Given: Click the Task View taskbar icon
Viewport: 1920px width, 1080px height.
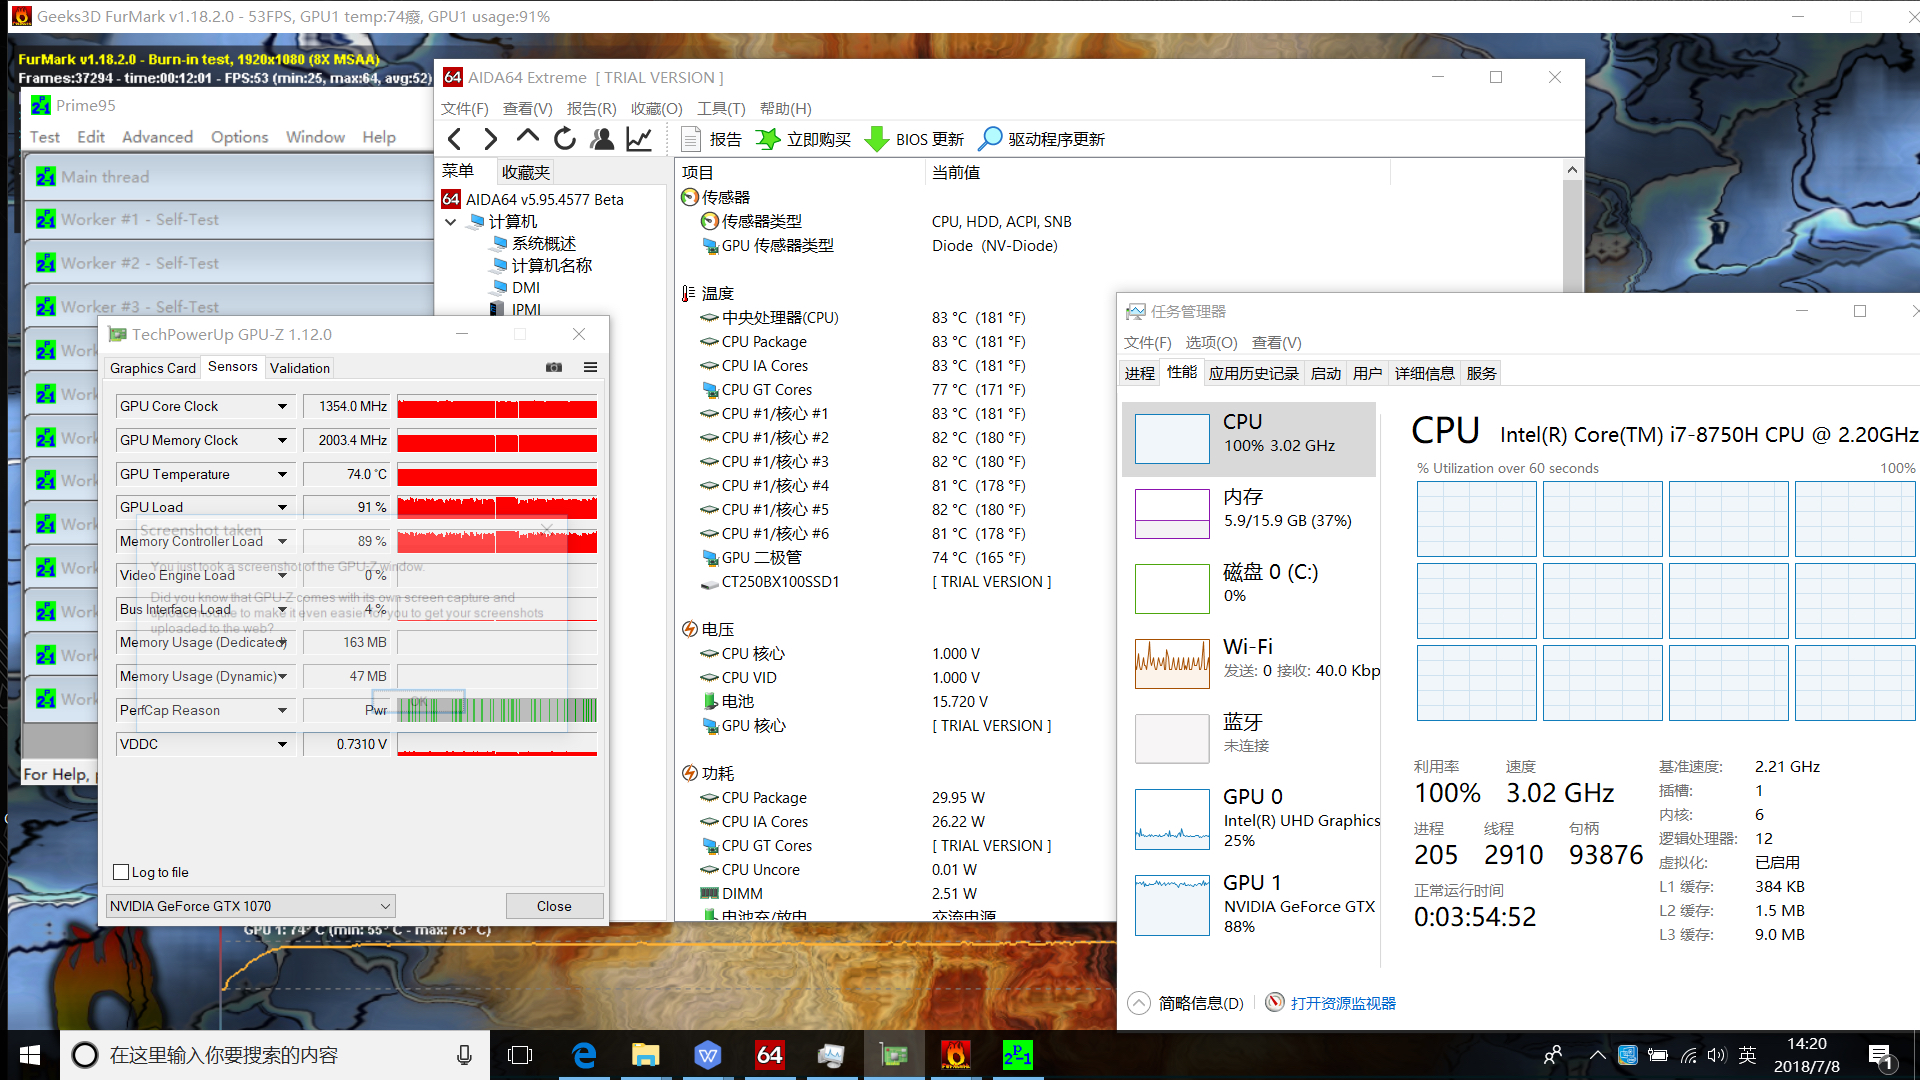Looking at the screenshot, I should pyautogui.click(x=520, y=1055).
